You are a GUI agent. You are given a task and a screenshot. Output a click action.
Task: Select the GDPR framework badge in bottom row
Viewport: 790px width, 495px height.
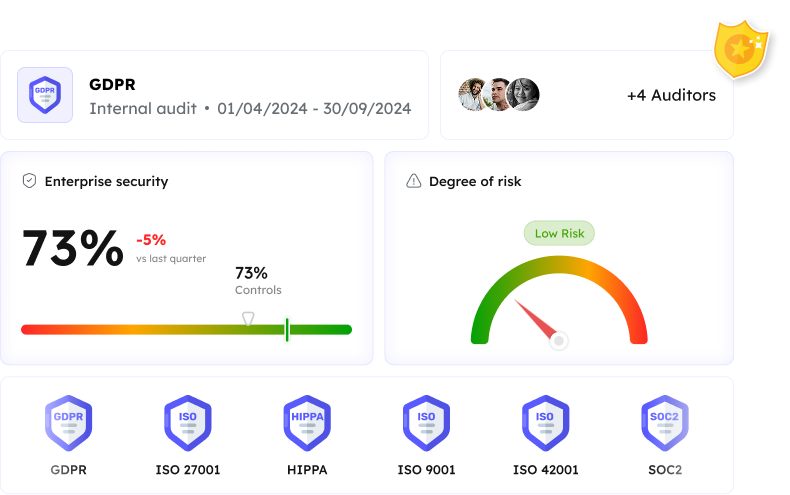[69, 423]
